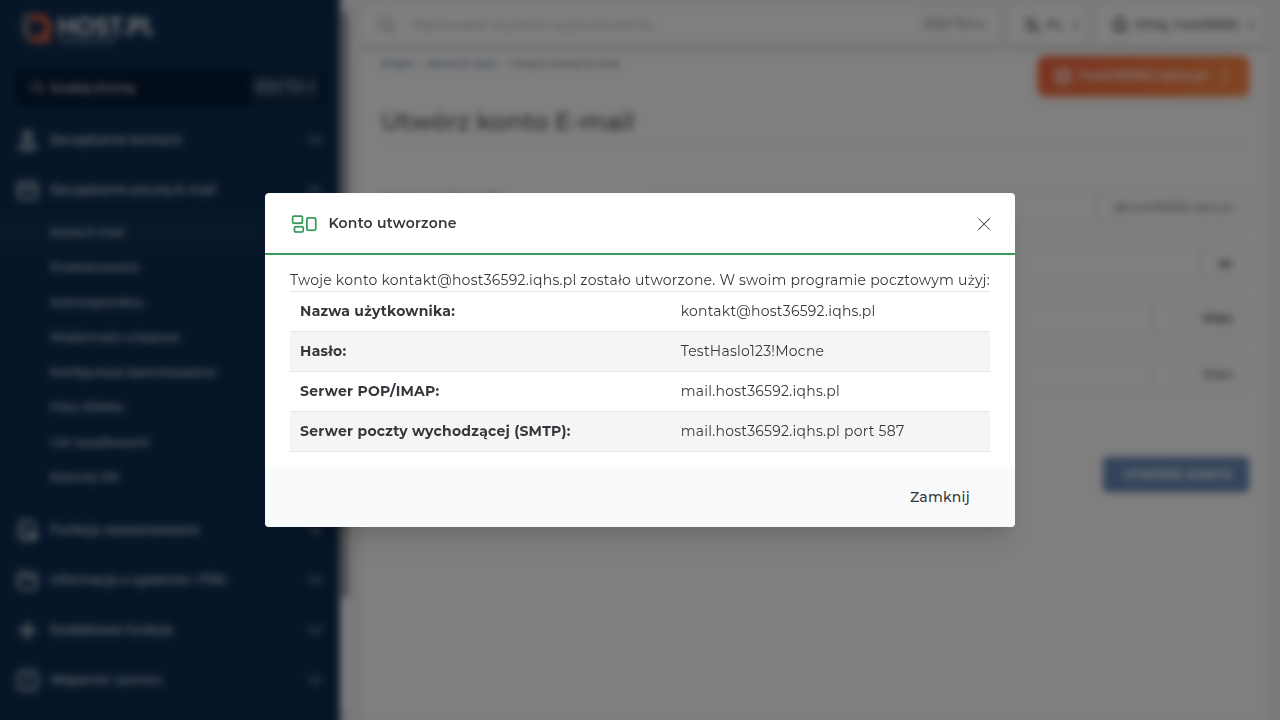Open the language dropdown in the top bar
This screenshot has height=720, width=1280.
[1050, 24]
